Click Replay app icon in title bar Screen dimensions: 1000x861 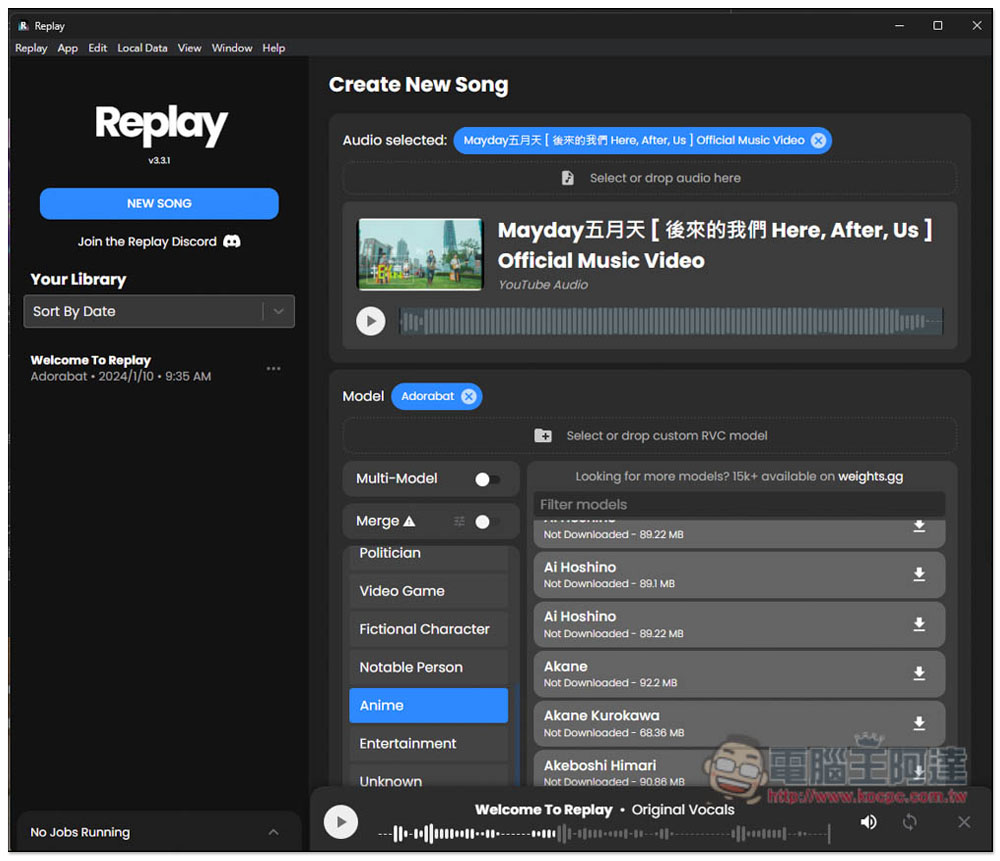tap(23, 26)
